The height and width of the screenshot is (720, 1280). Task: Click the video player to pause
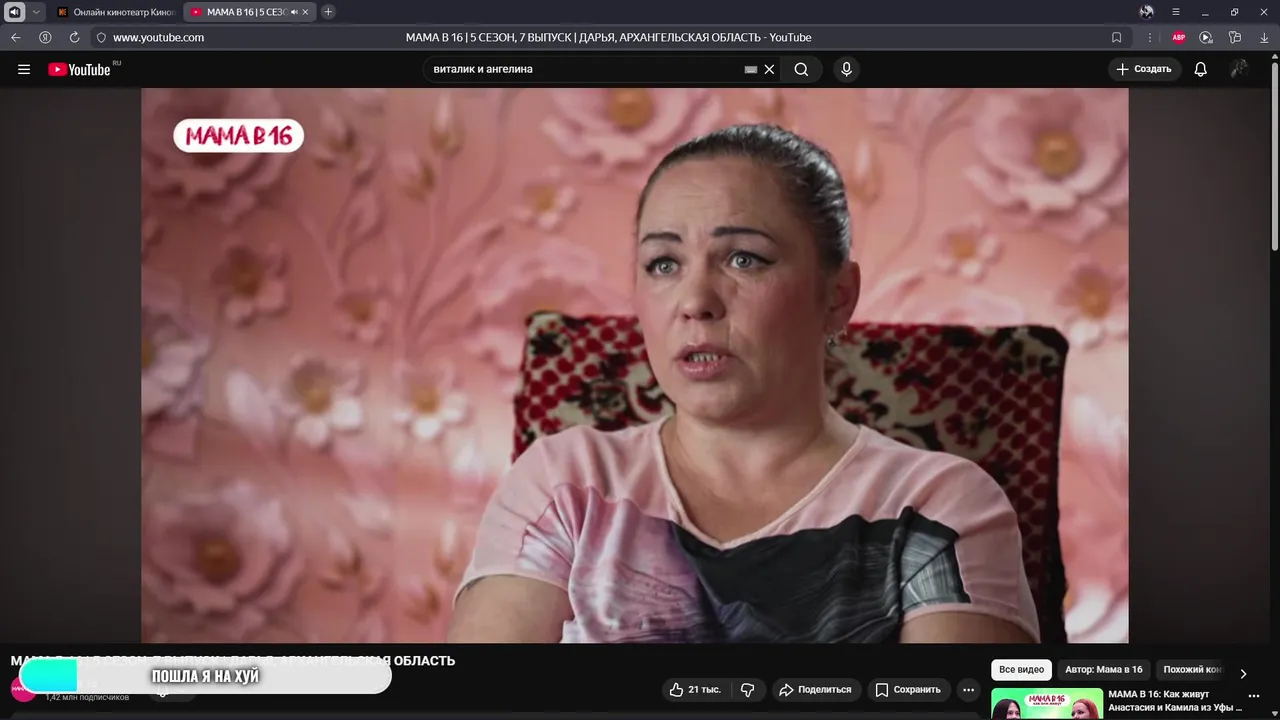pos(634,365)
